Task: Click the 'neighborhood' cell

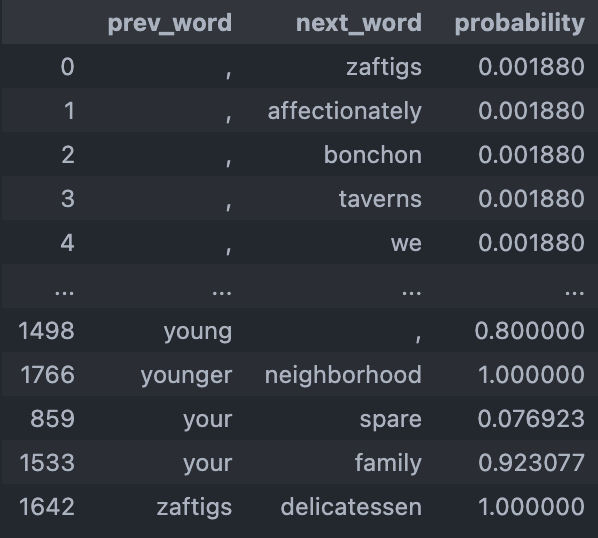Action: (x=343, y=375)
